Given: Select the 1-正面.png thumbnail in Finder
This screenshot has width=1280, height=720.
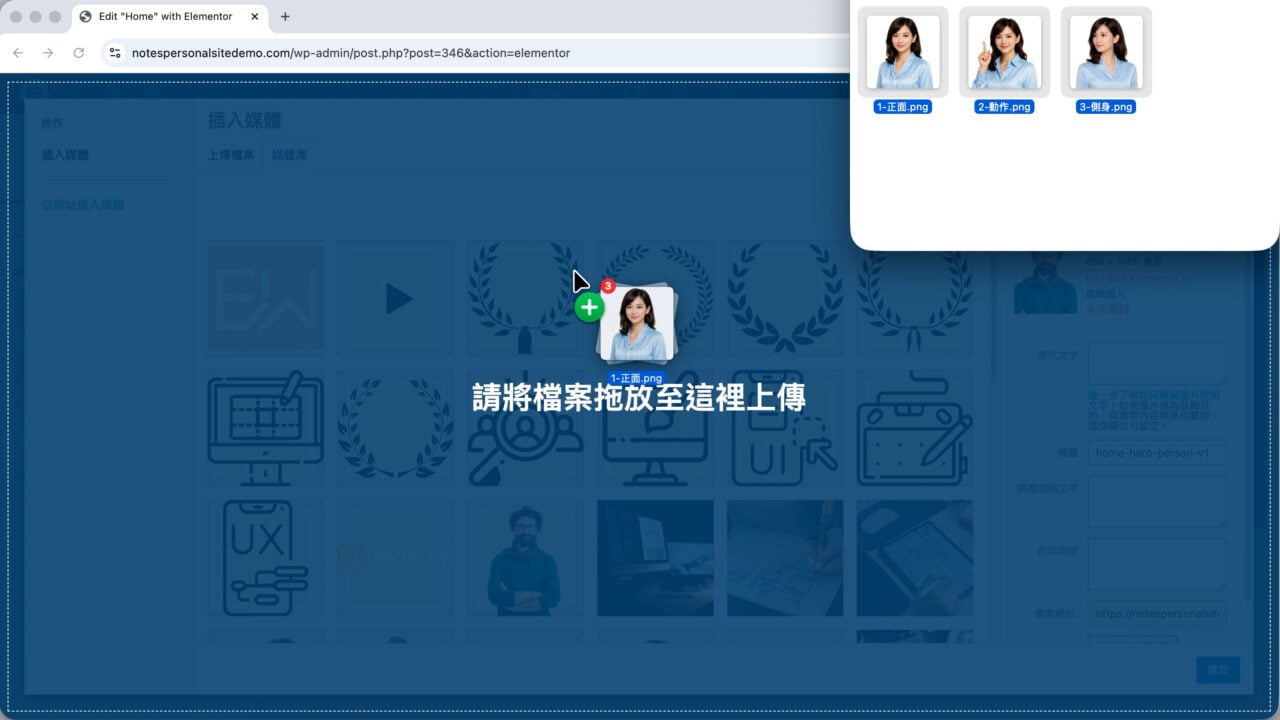Looking at the screenshot, I should click(903, 52).
